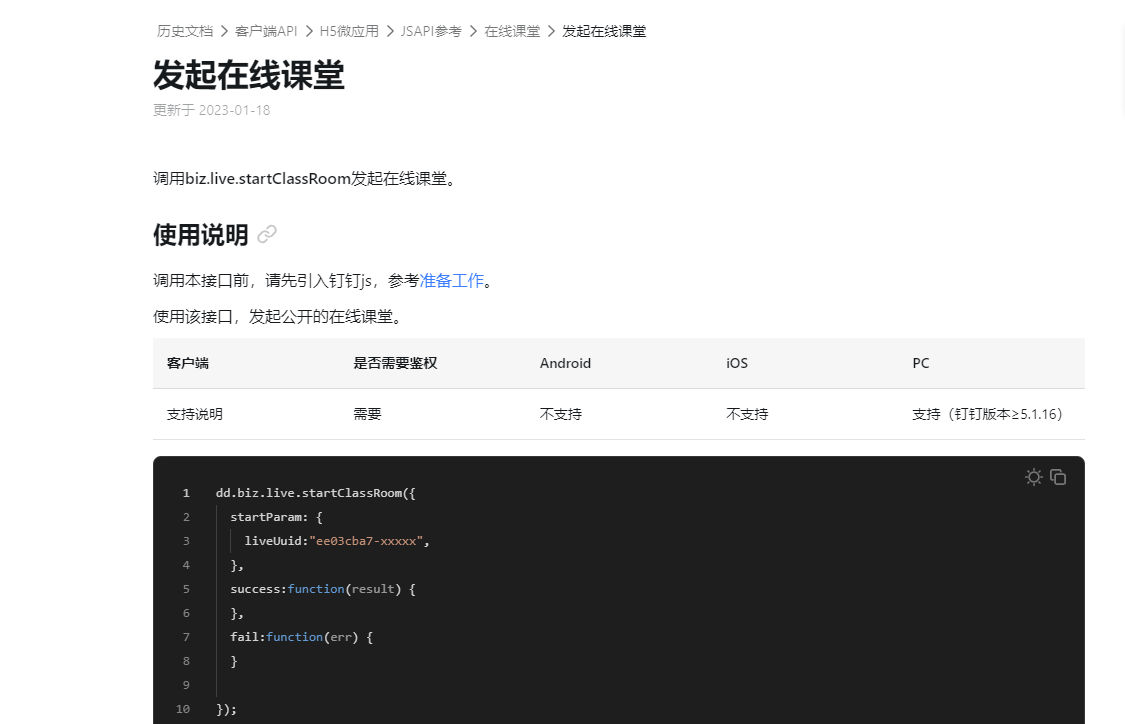
Task: Click code line dd.biz.live.startClassRoom({
Action: (x=316, y=493)
